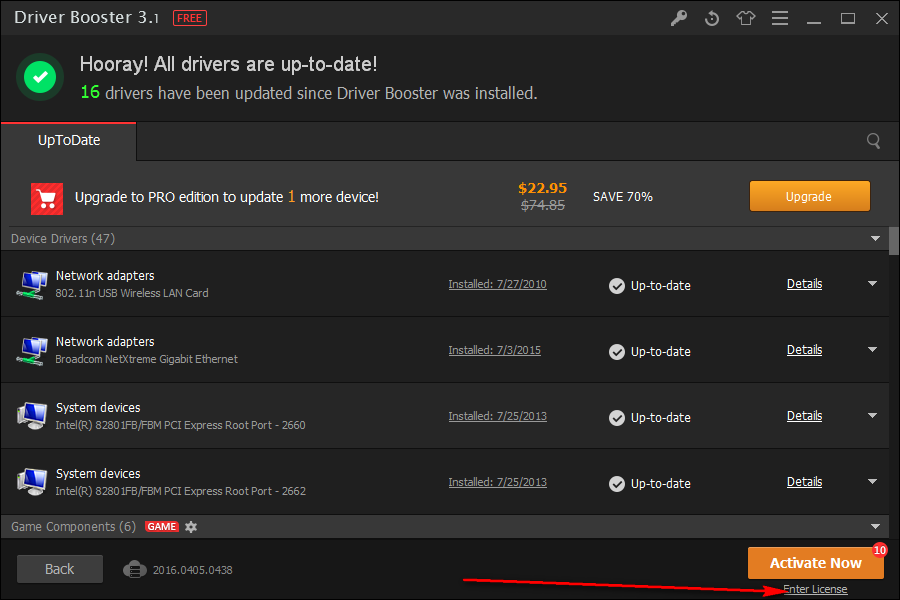
Task: Click the Installed: 7/3/2015 link
Action: pos(494,350)
